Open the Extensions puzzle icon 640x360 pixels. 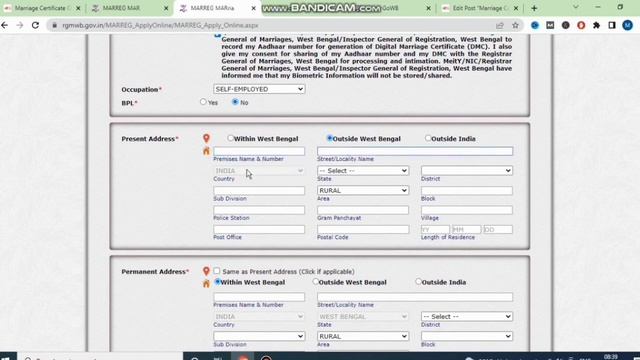(596, 25)
